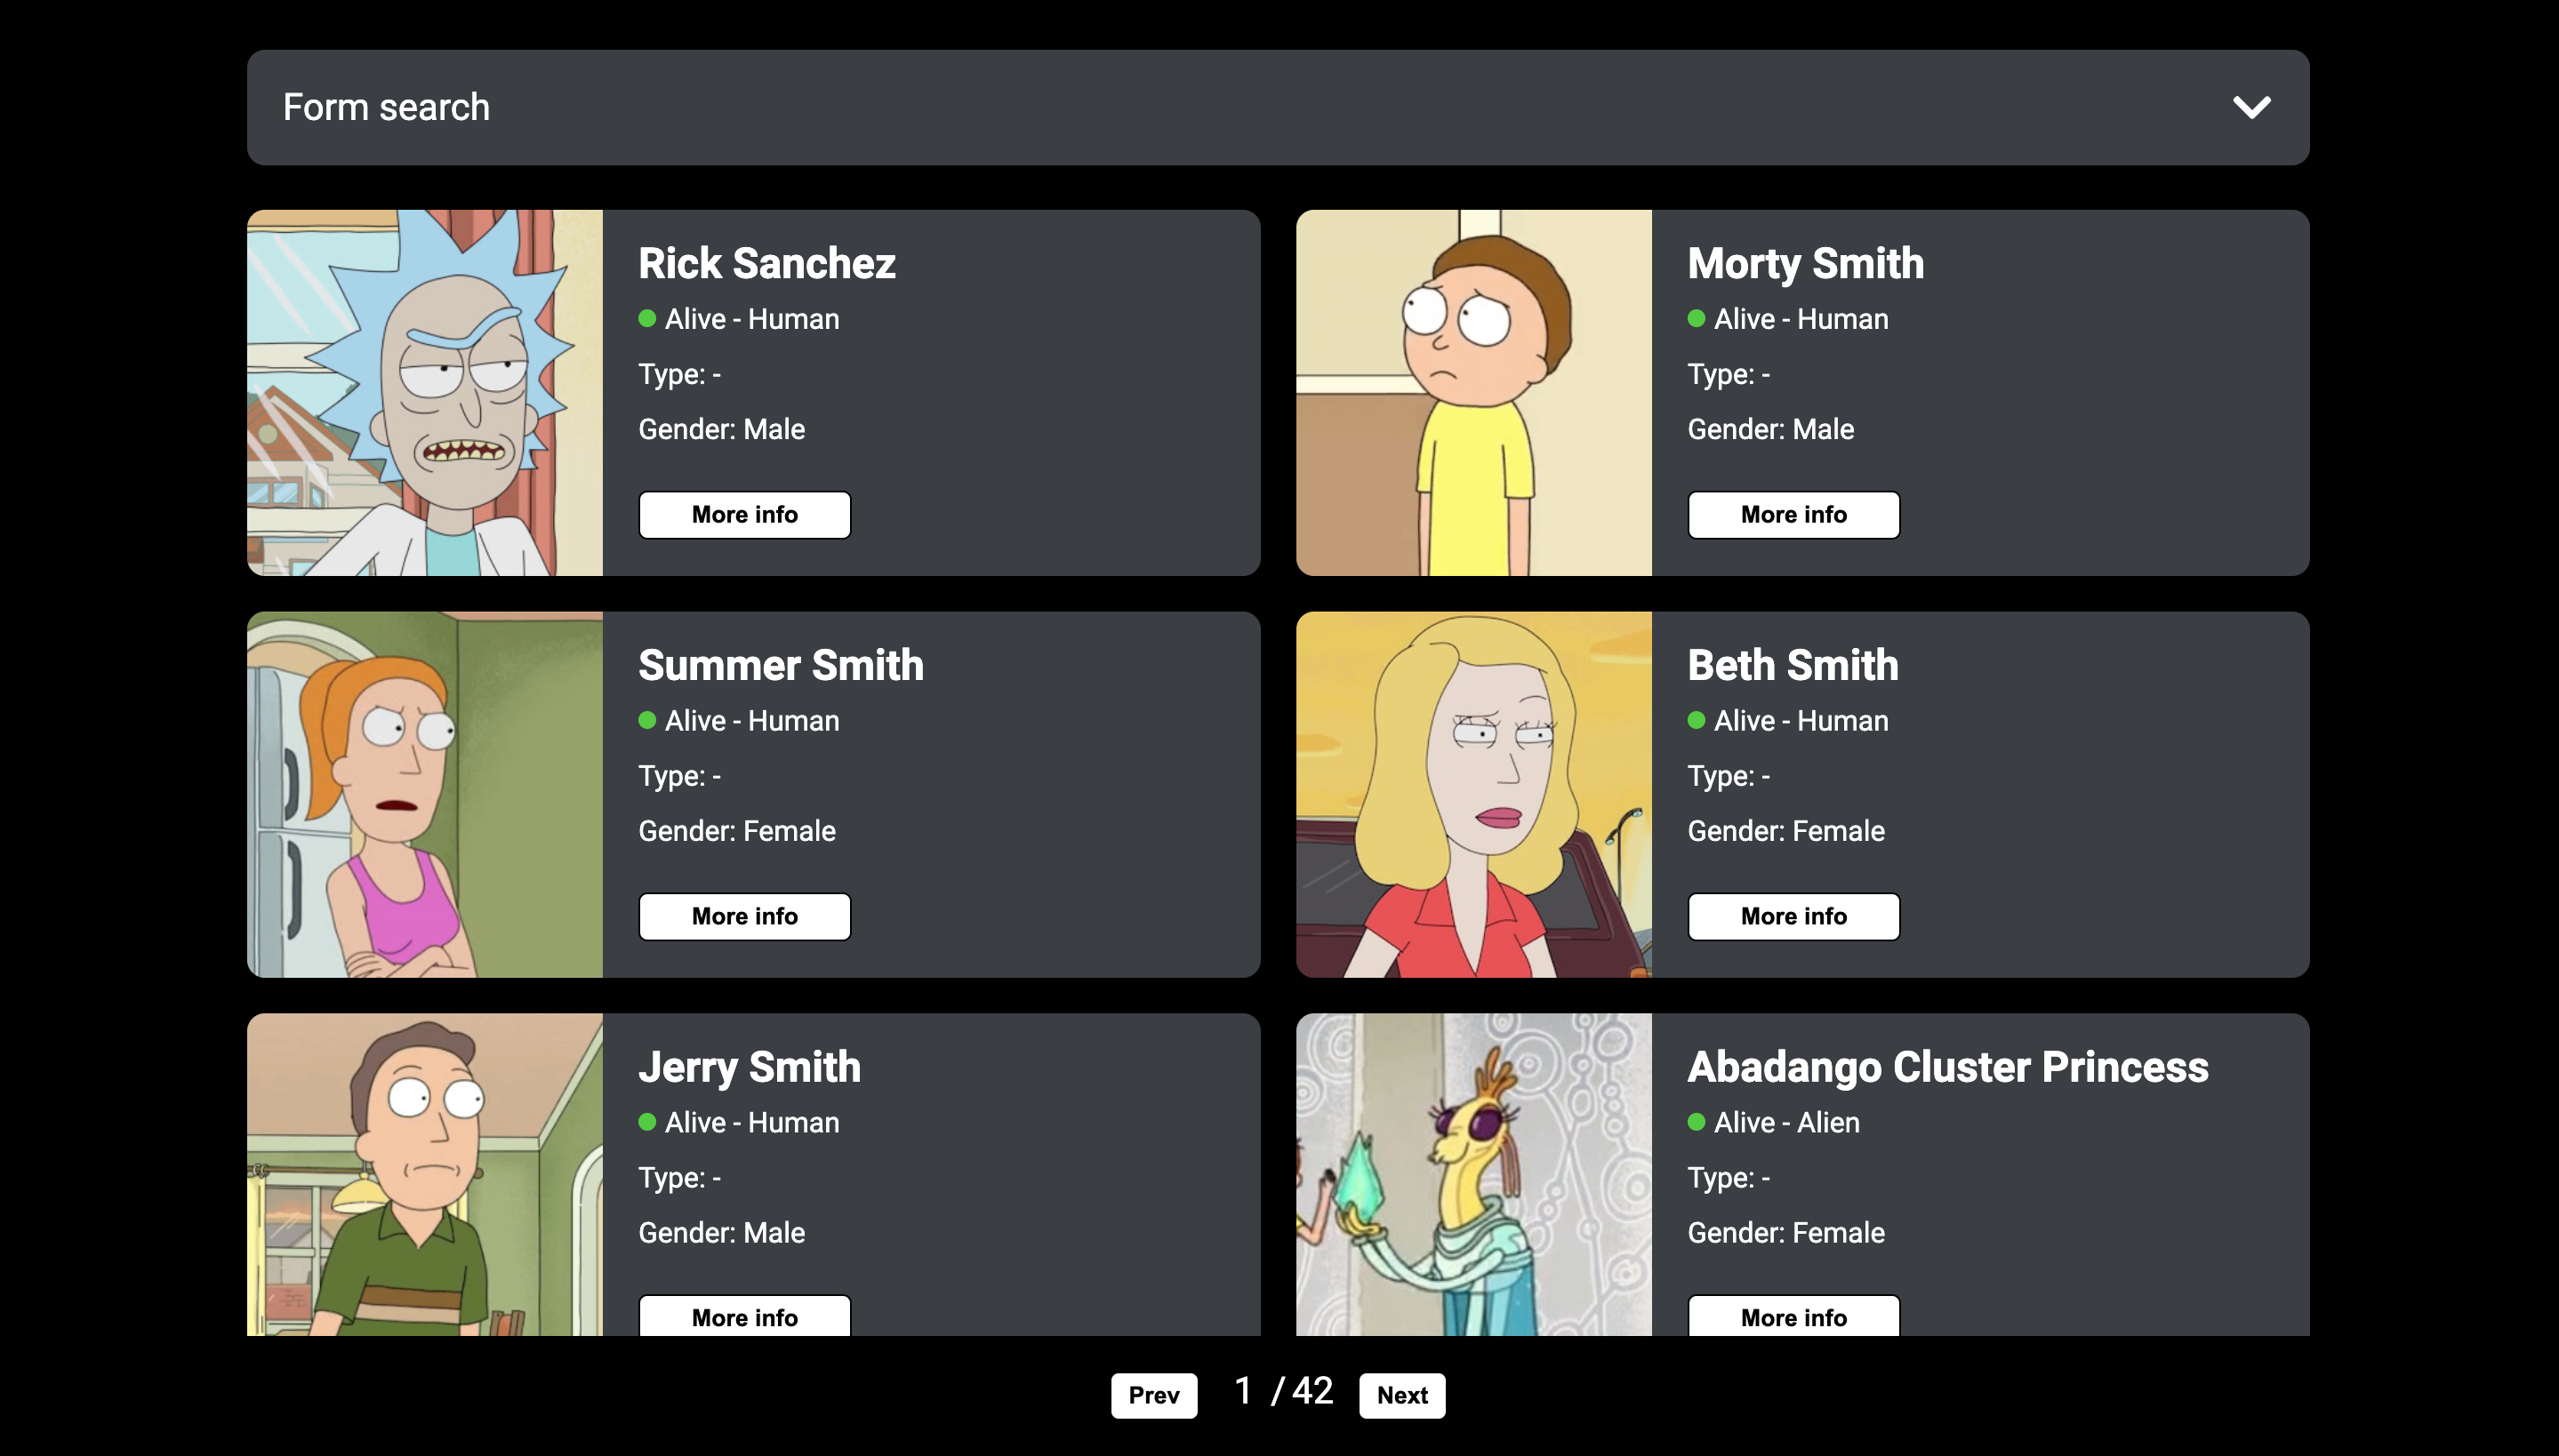Screen dimensions: 2559x1456
Task: Click Gender: Female on Summer Smith card
Action: (737, 831)
